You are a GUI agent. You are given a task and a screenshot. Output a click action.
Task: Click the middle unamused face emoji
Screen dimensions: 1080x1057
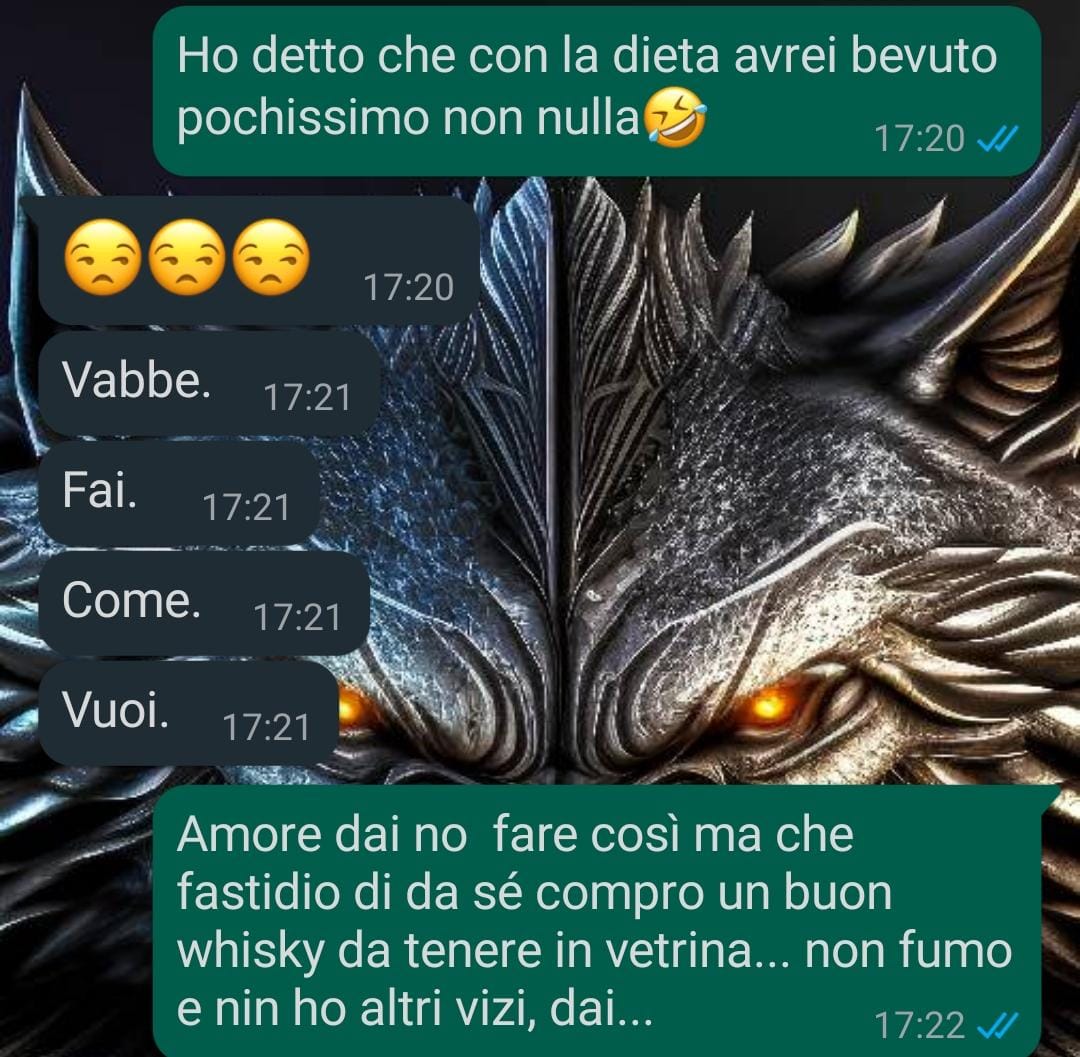[187, 258]
